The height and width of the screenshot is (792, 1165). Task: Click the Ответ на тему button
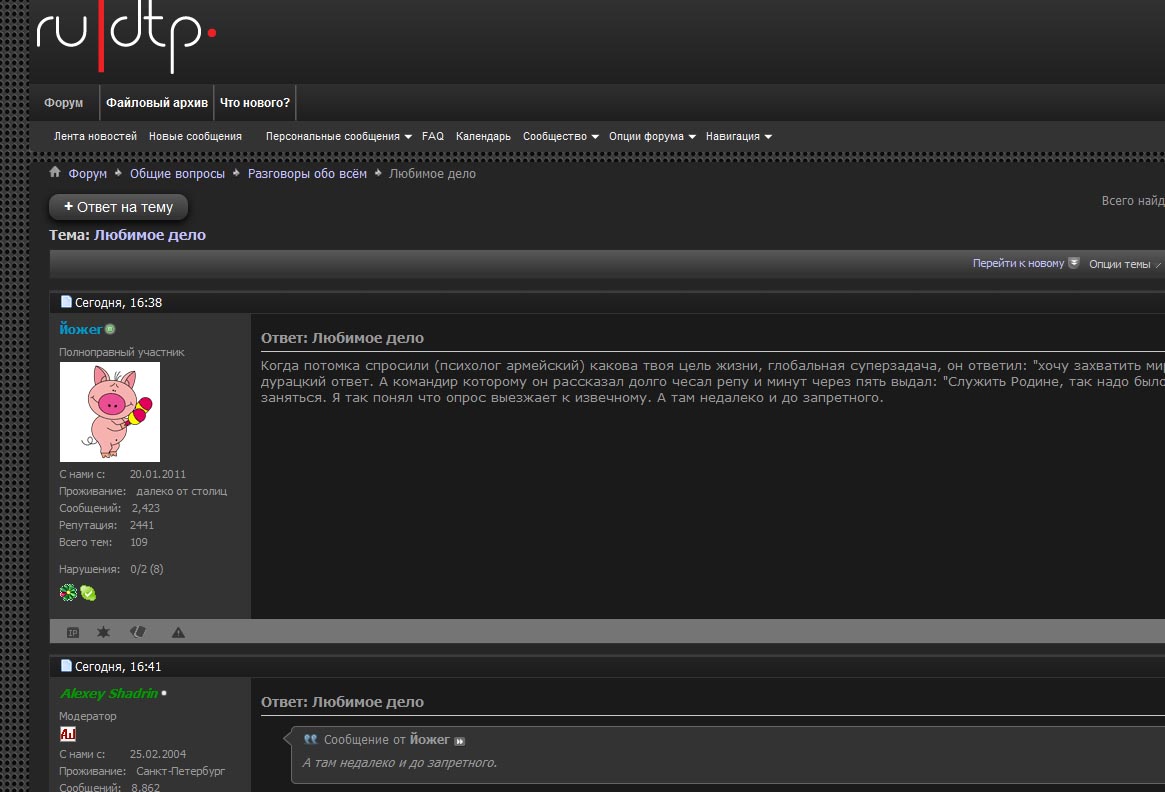118,207
